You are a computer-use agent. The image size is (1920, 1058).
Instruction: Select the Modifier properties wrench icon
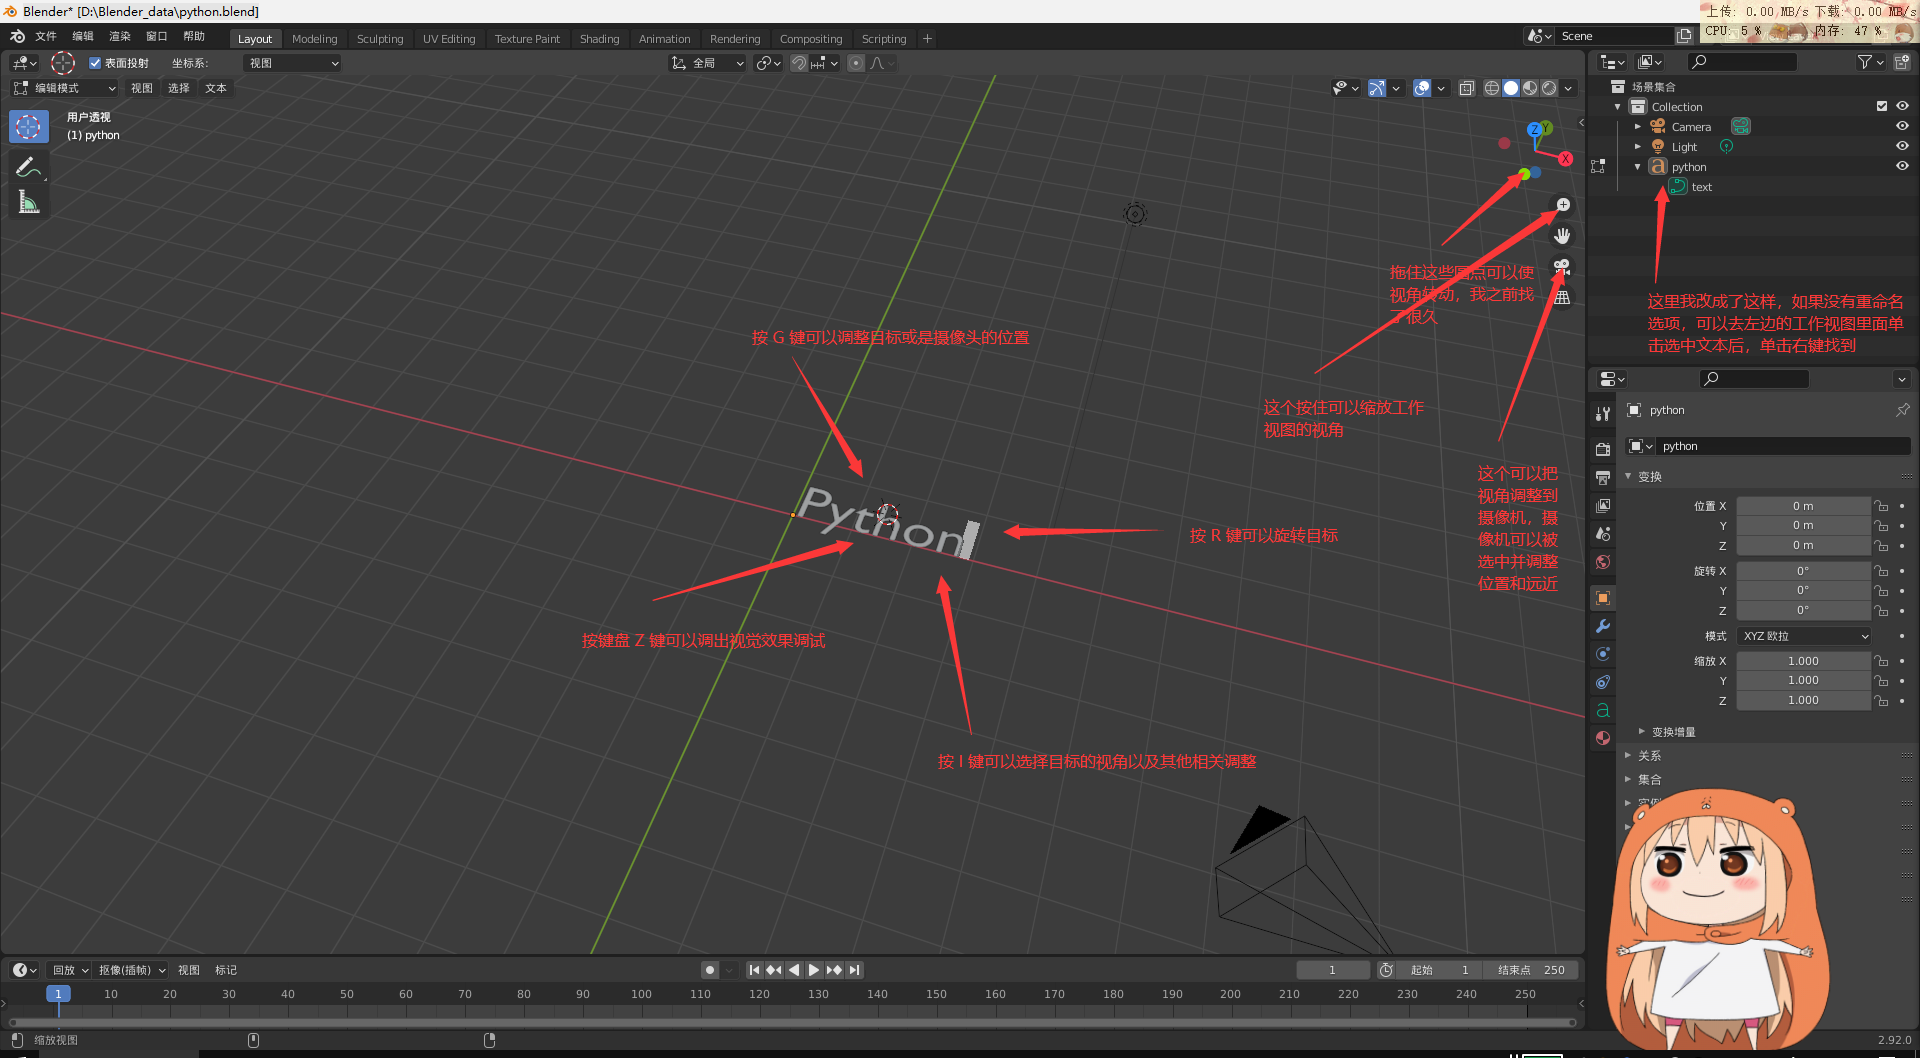pyautogui.click(x=1603, y=626)
